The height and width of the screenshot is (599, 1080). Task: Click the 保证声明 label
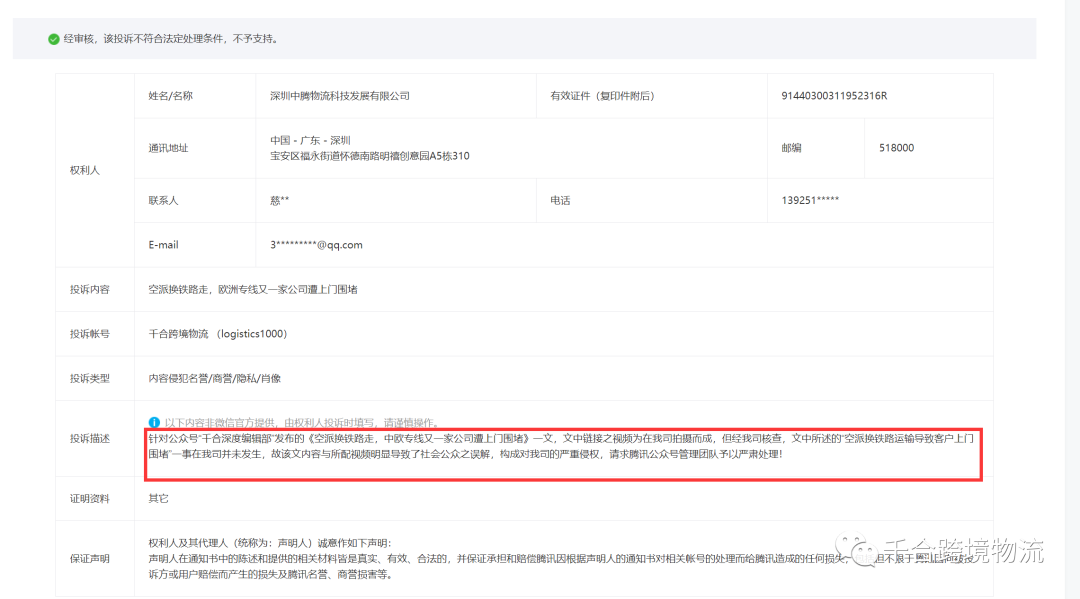(x=90, y=558)
